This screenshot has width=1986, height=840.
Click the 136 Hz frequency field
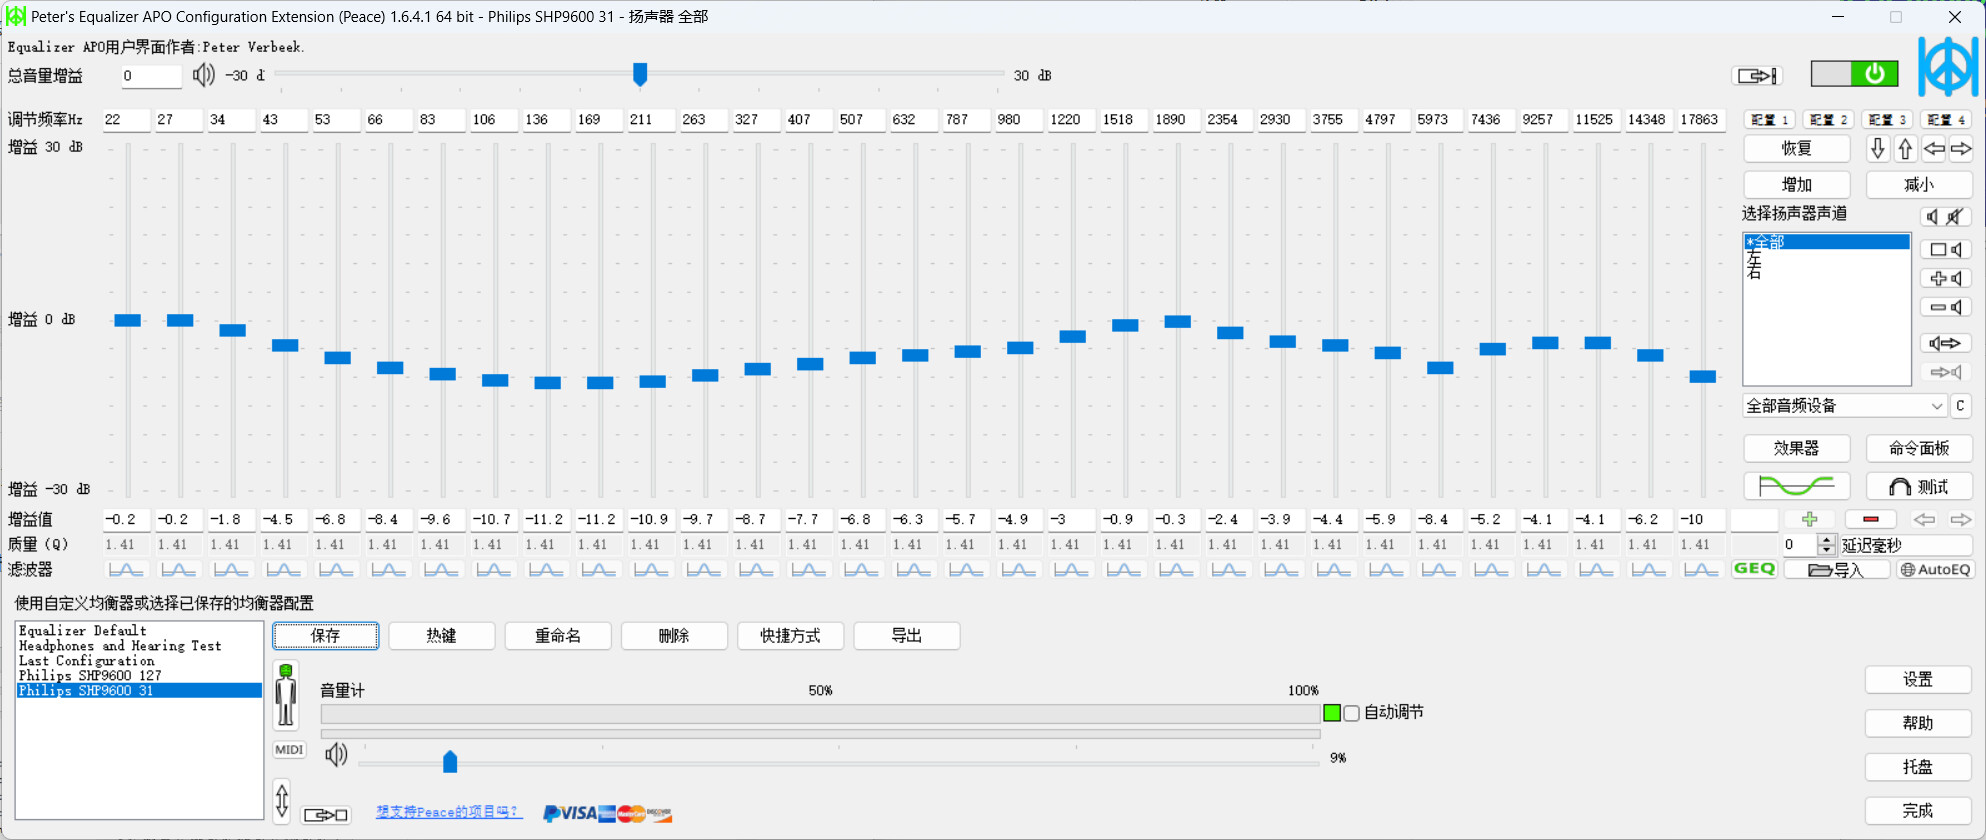[547, 119]
